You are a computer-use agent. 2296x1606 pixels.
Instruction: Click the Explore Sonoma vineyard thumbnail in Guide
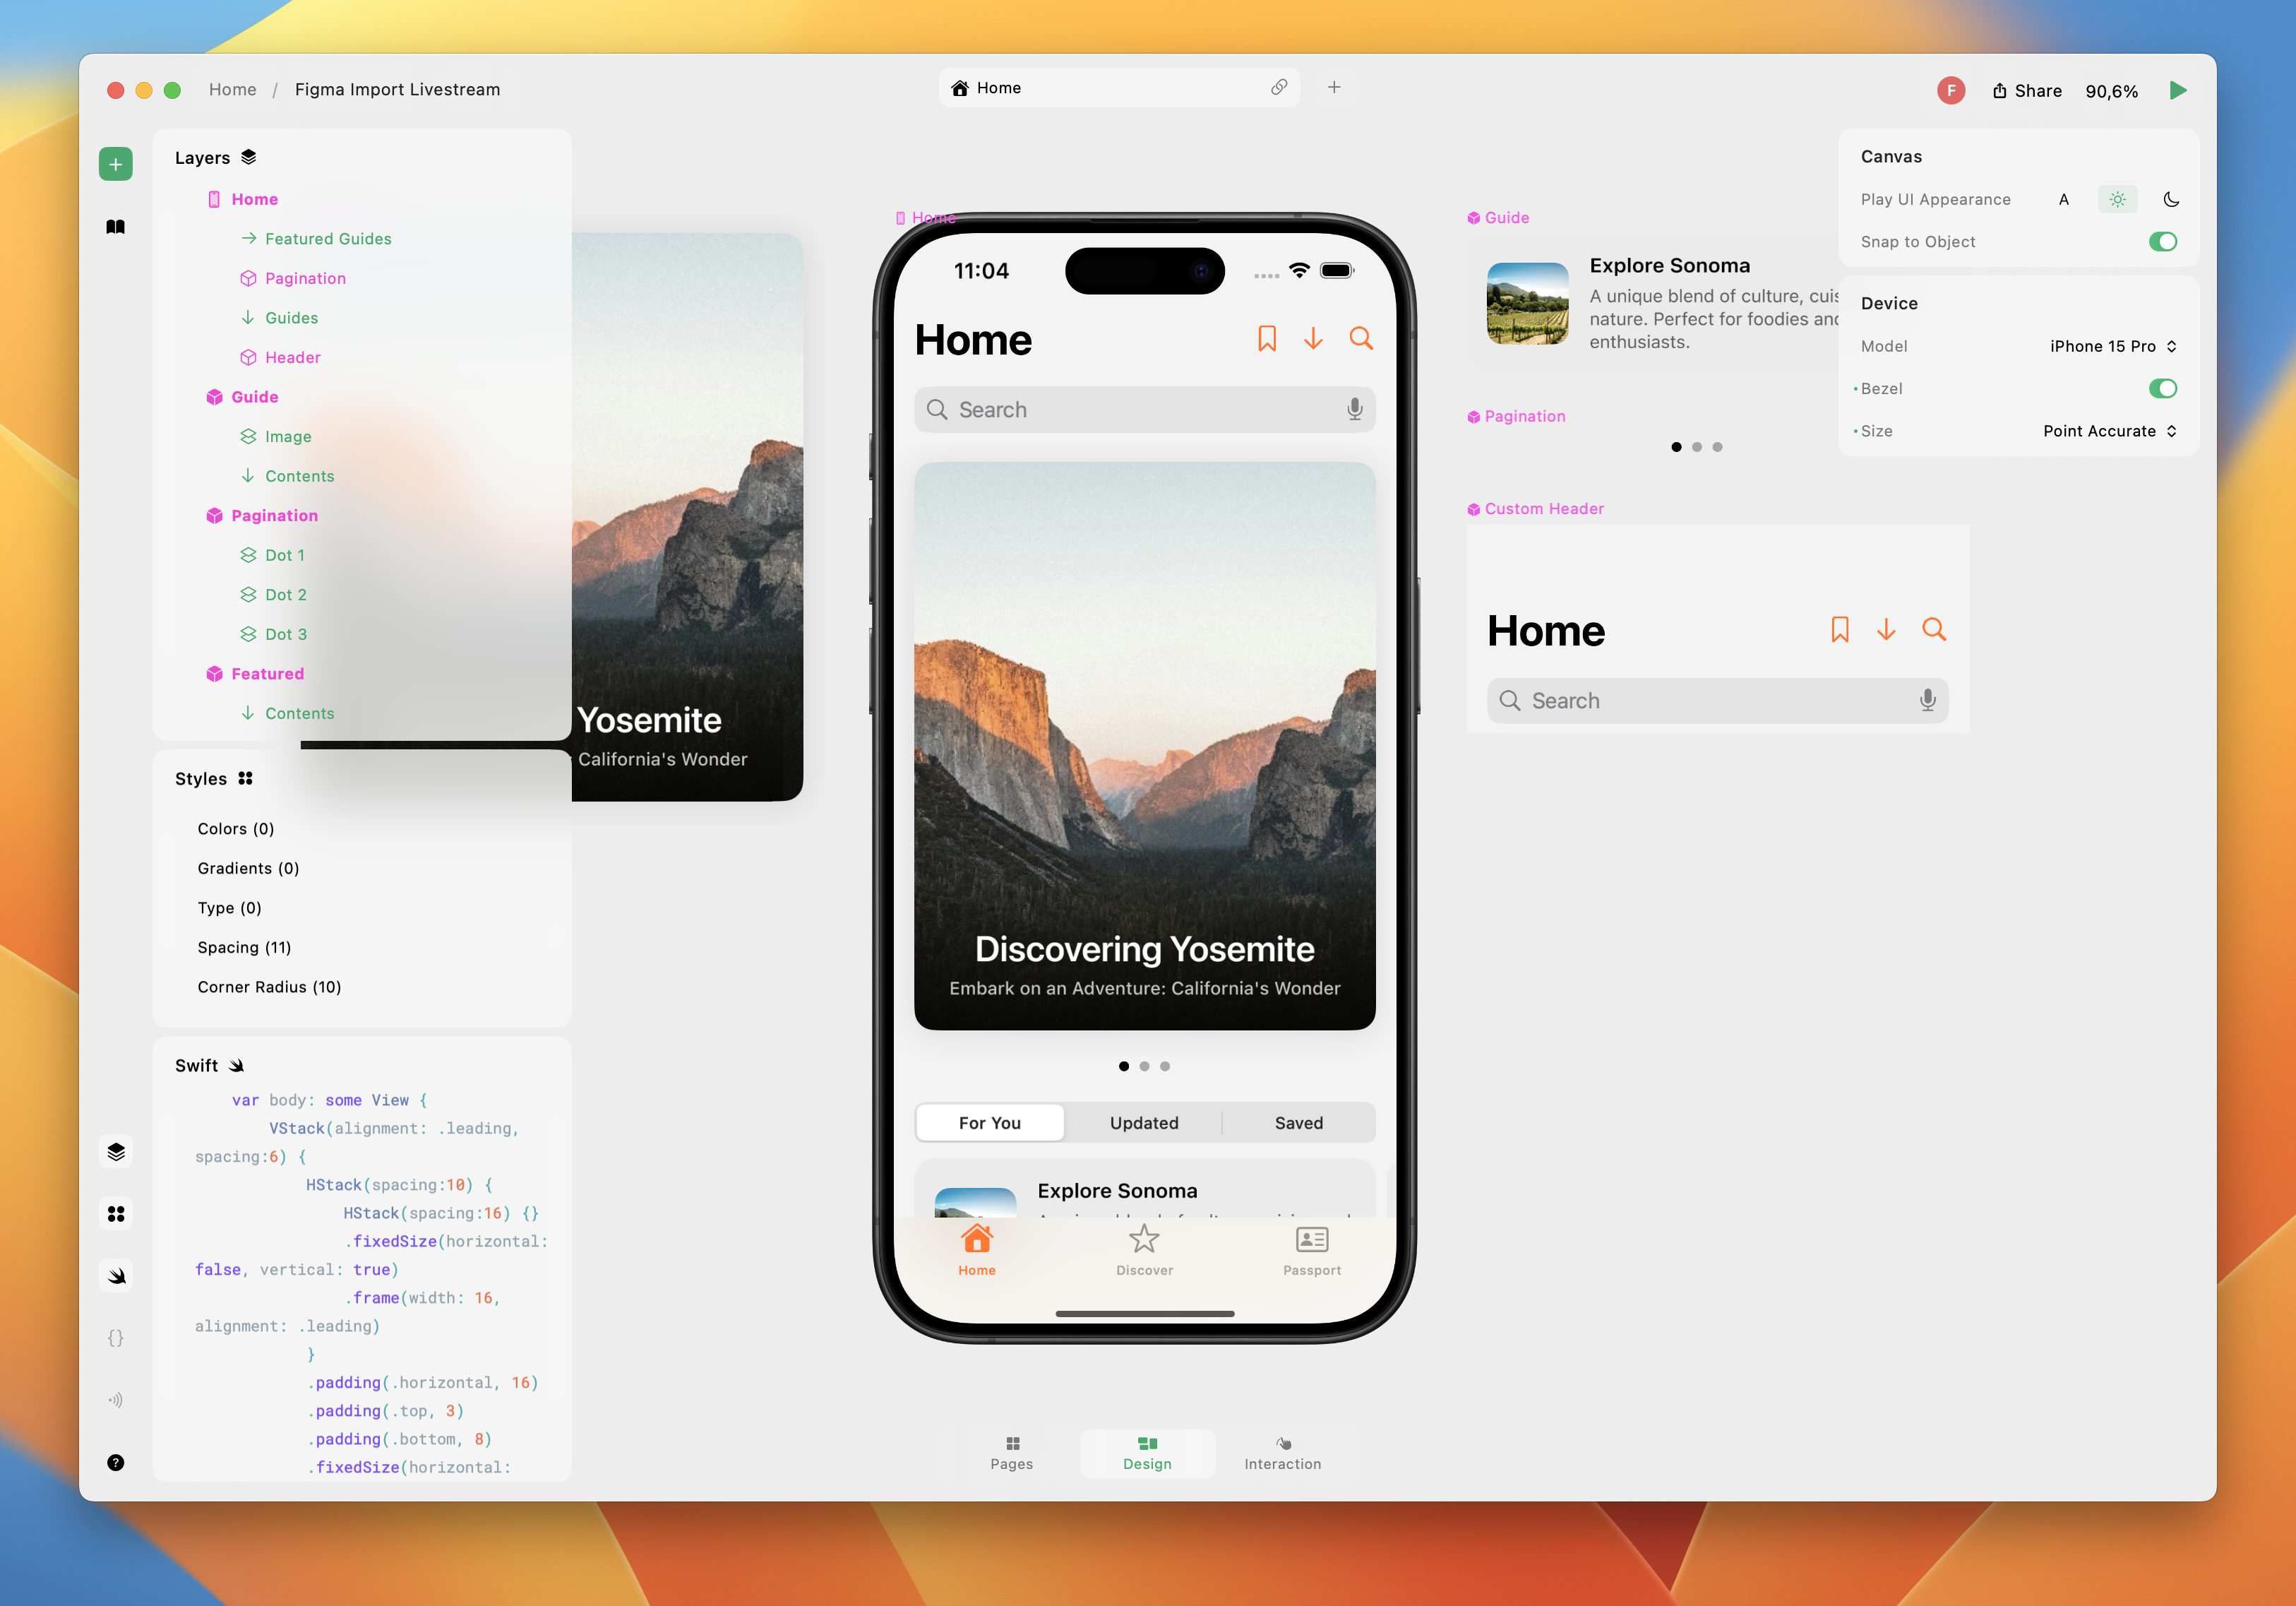click(1527, 304)
